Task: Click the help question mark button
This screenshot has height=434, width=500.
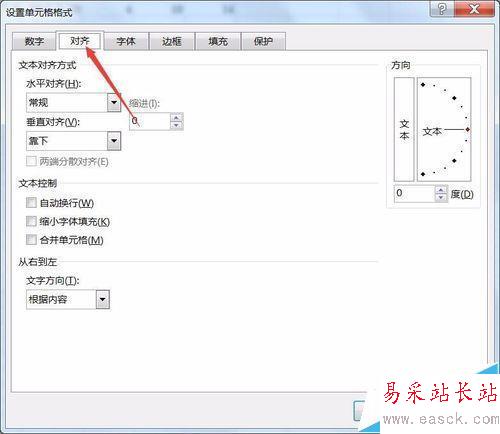Action: pos(442,9)
